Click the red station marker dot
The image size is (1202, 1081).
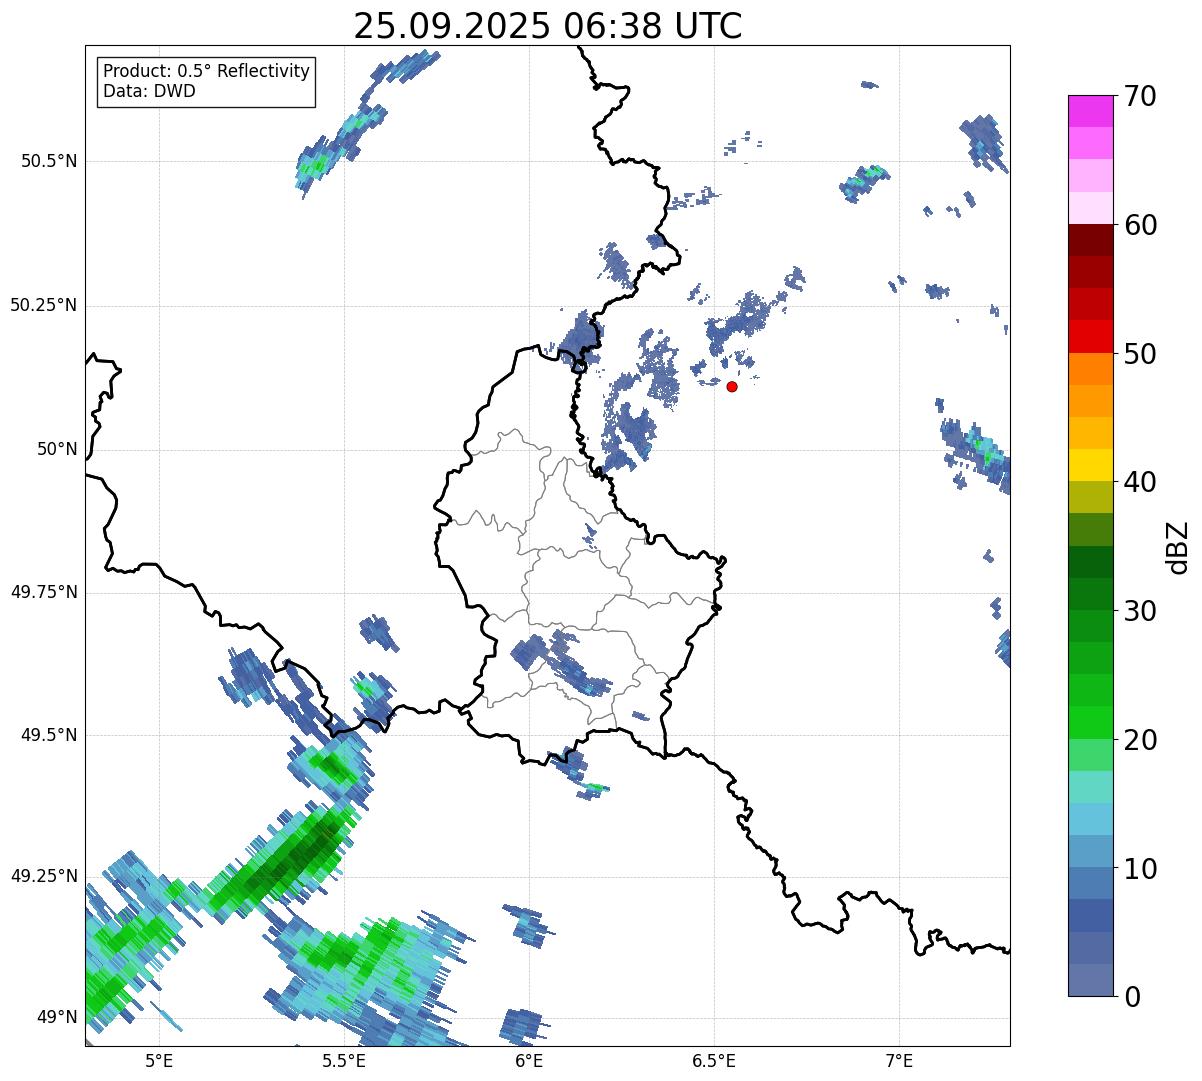point(732,386)
